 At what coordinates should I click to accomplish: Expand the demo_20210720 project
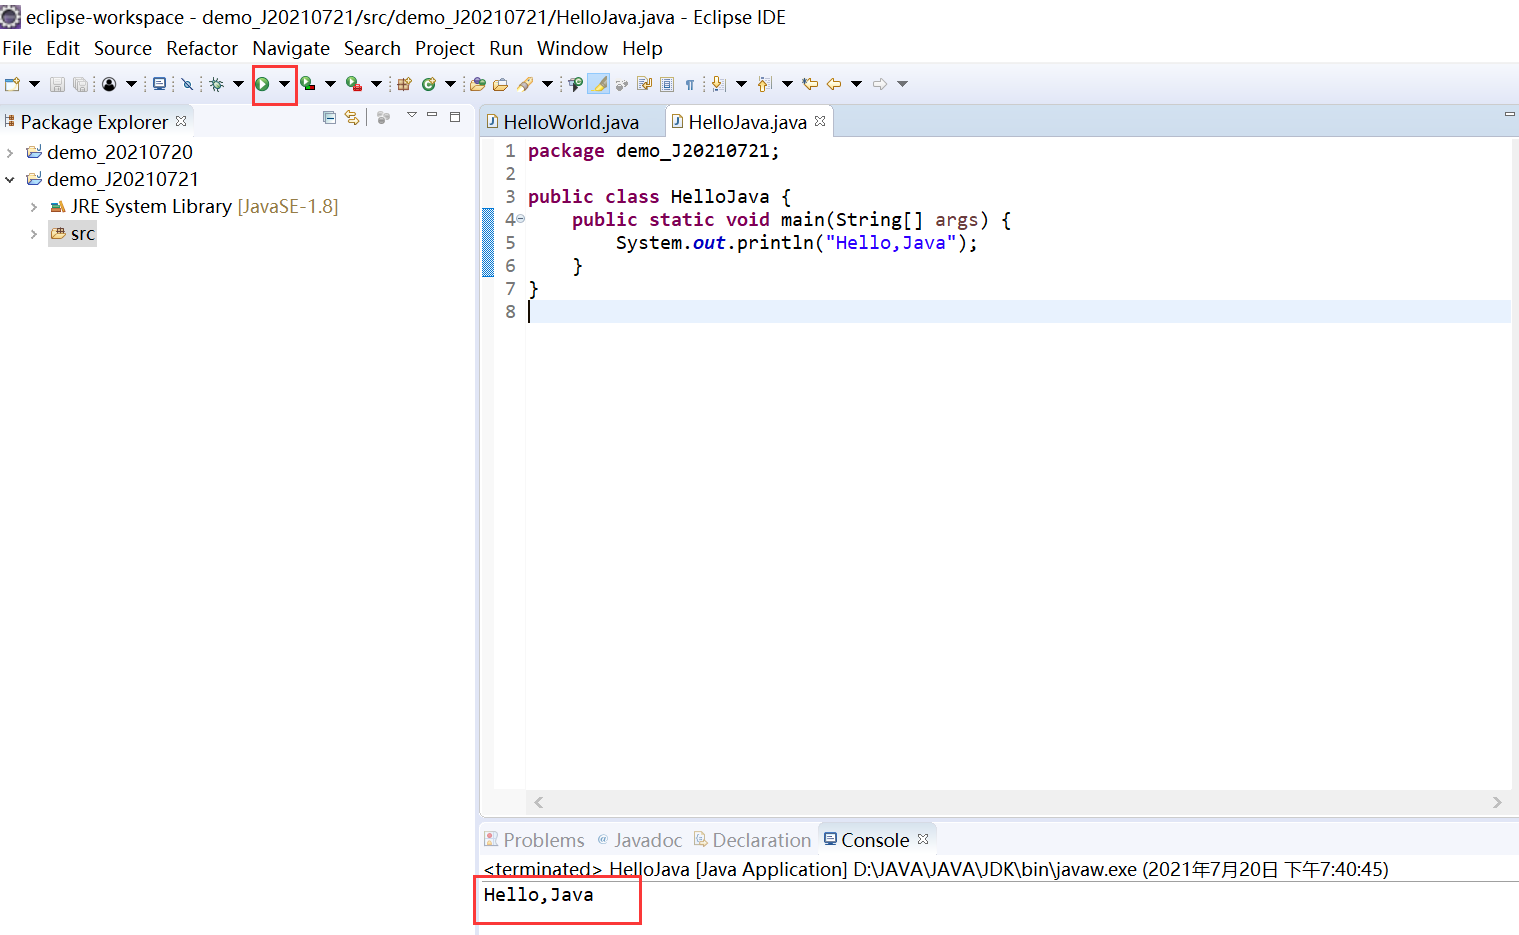coord(10,152)
